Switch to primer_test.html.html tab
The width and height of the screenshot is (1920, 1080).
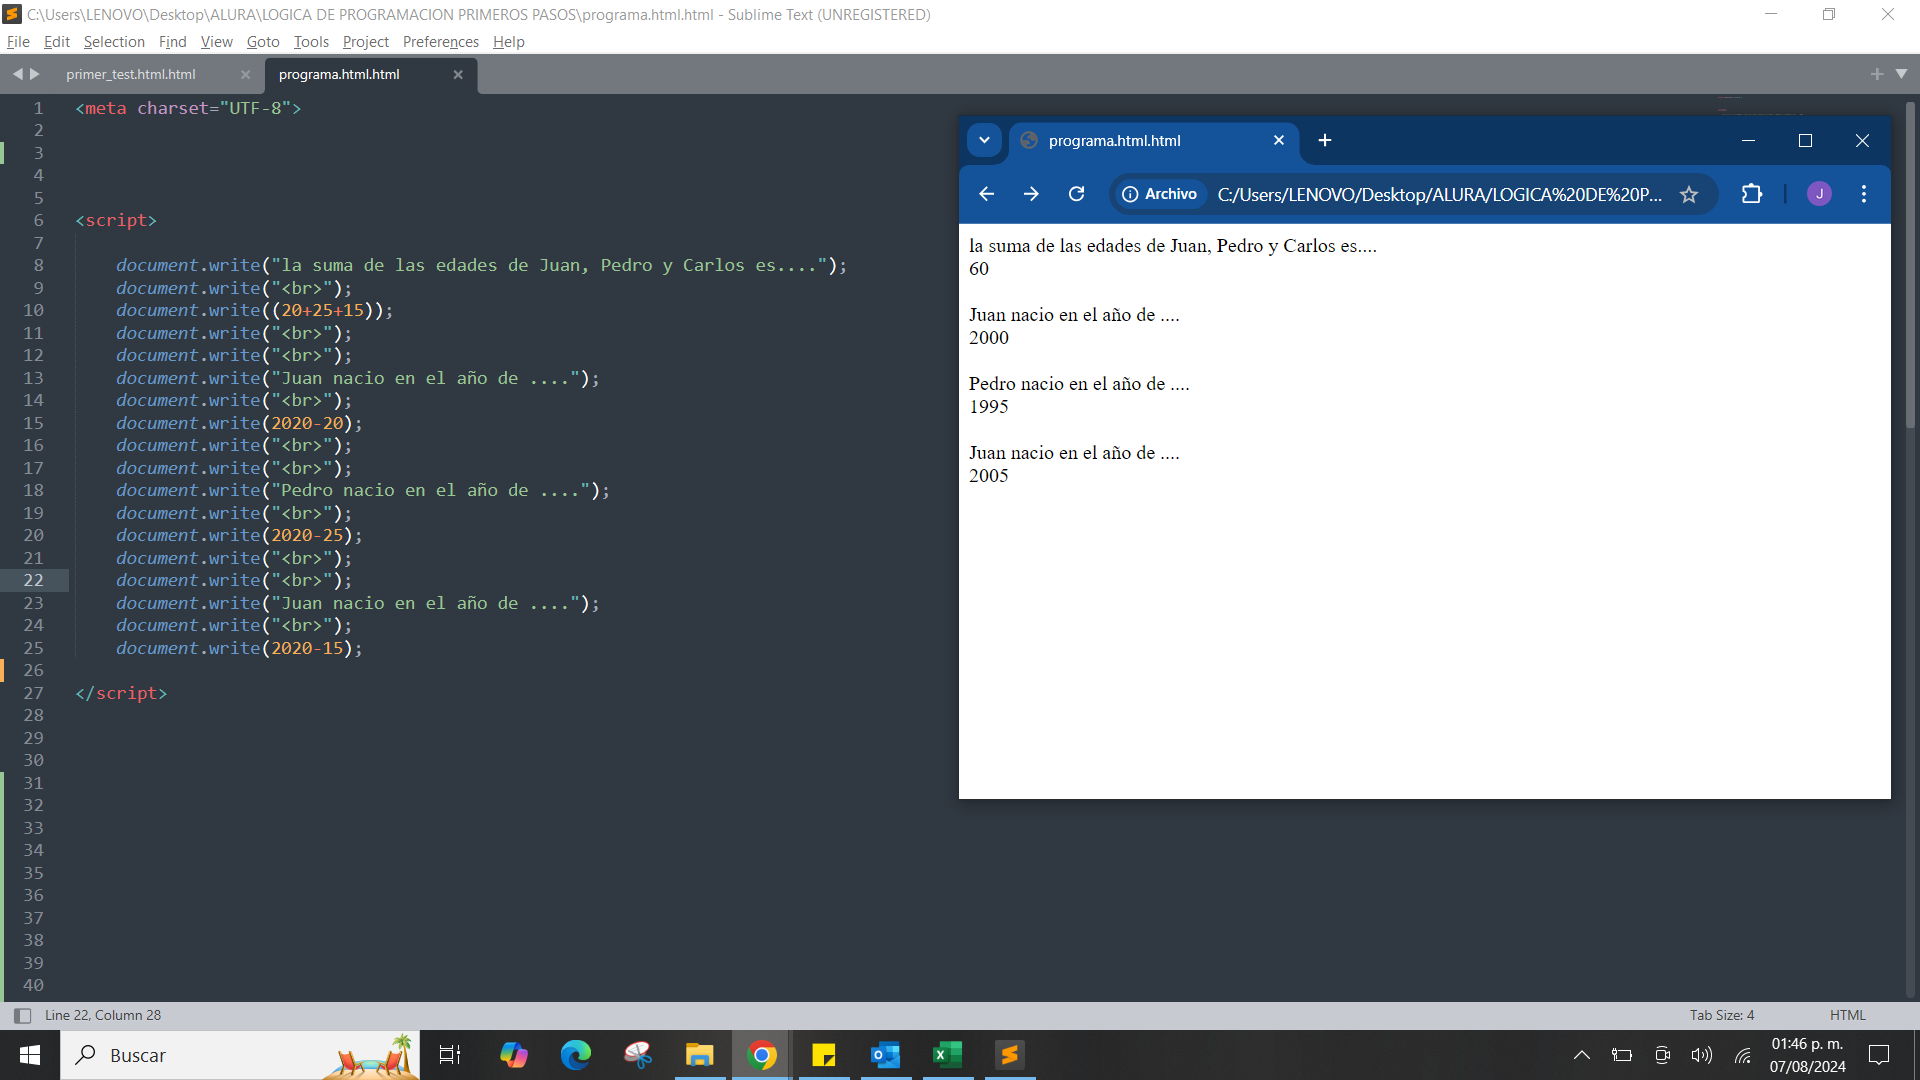(x=131, y=75)
